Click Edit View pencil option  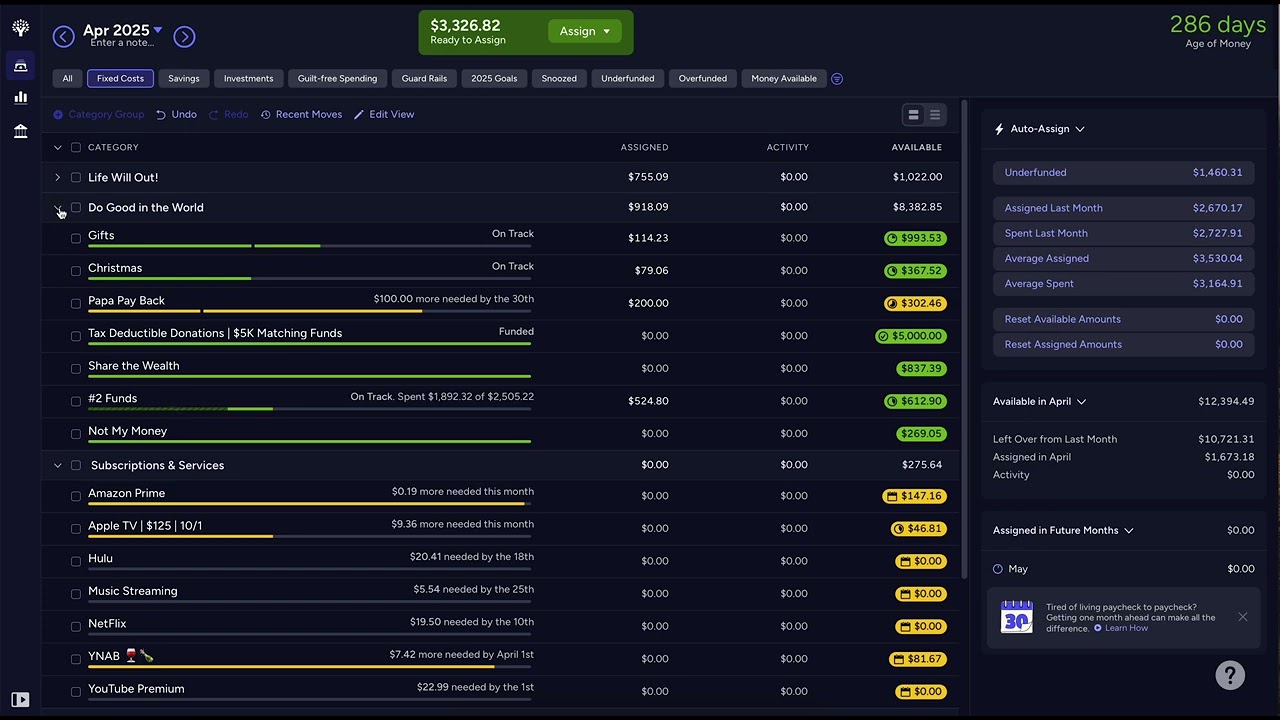384,115
